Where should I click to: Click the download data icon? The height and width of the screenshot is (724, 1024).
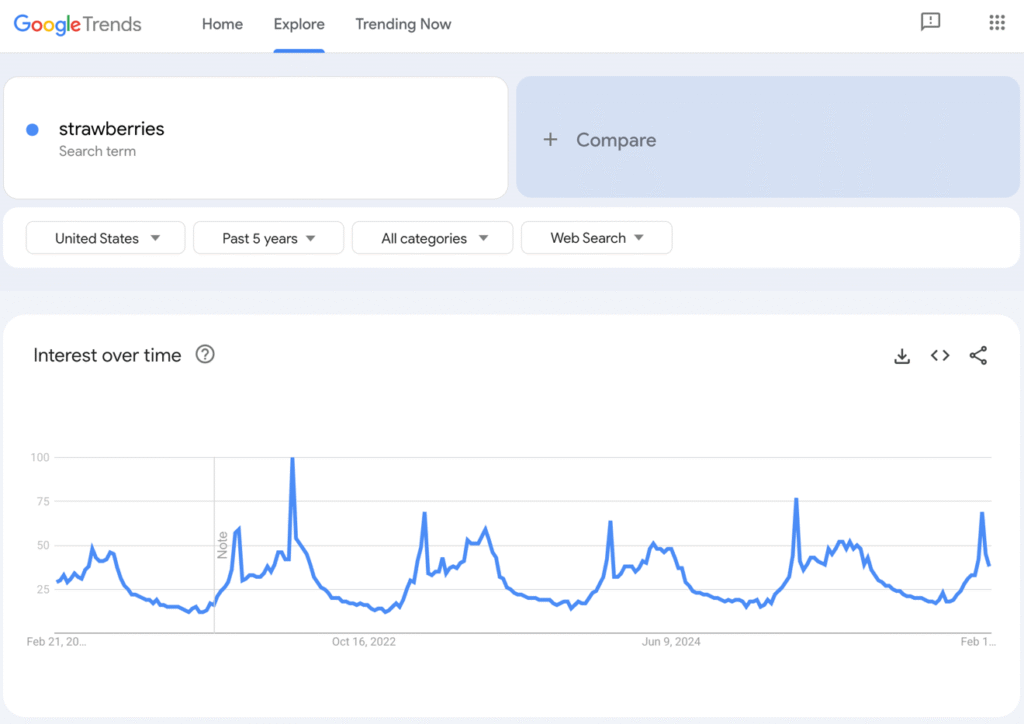[902, 355]
